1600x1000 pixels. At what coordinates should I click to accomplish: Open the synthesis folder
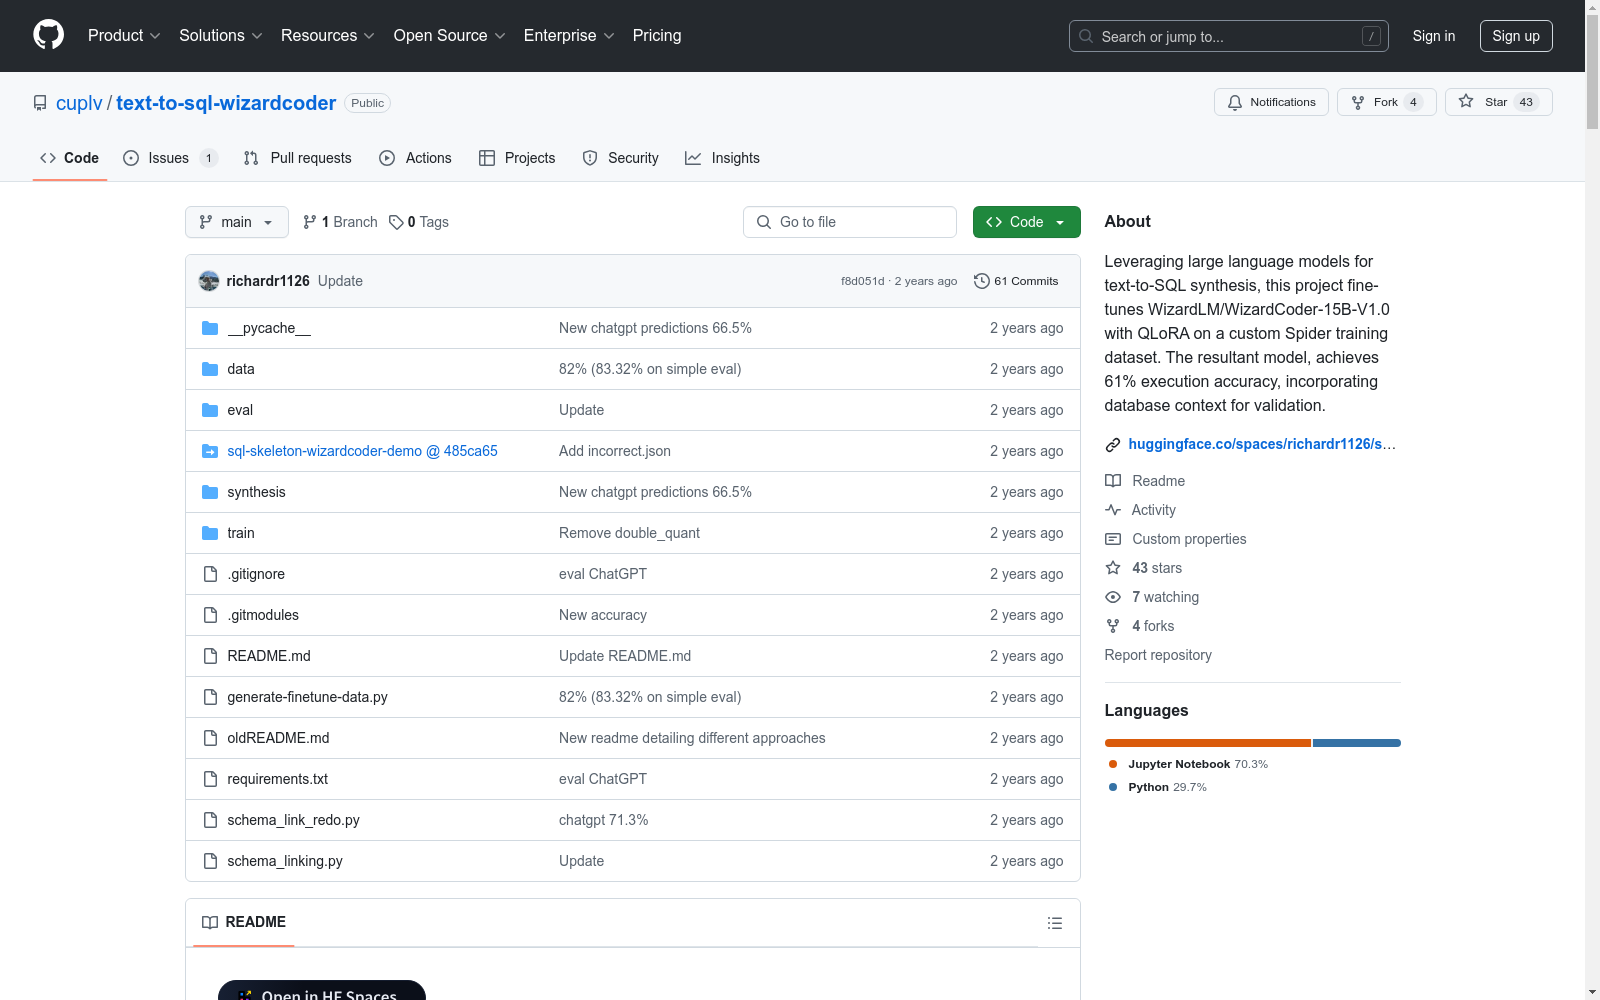[256, 492]
